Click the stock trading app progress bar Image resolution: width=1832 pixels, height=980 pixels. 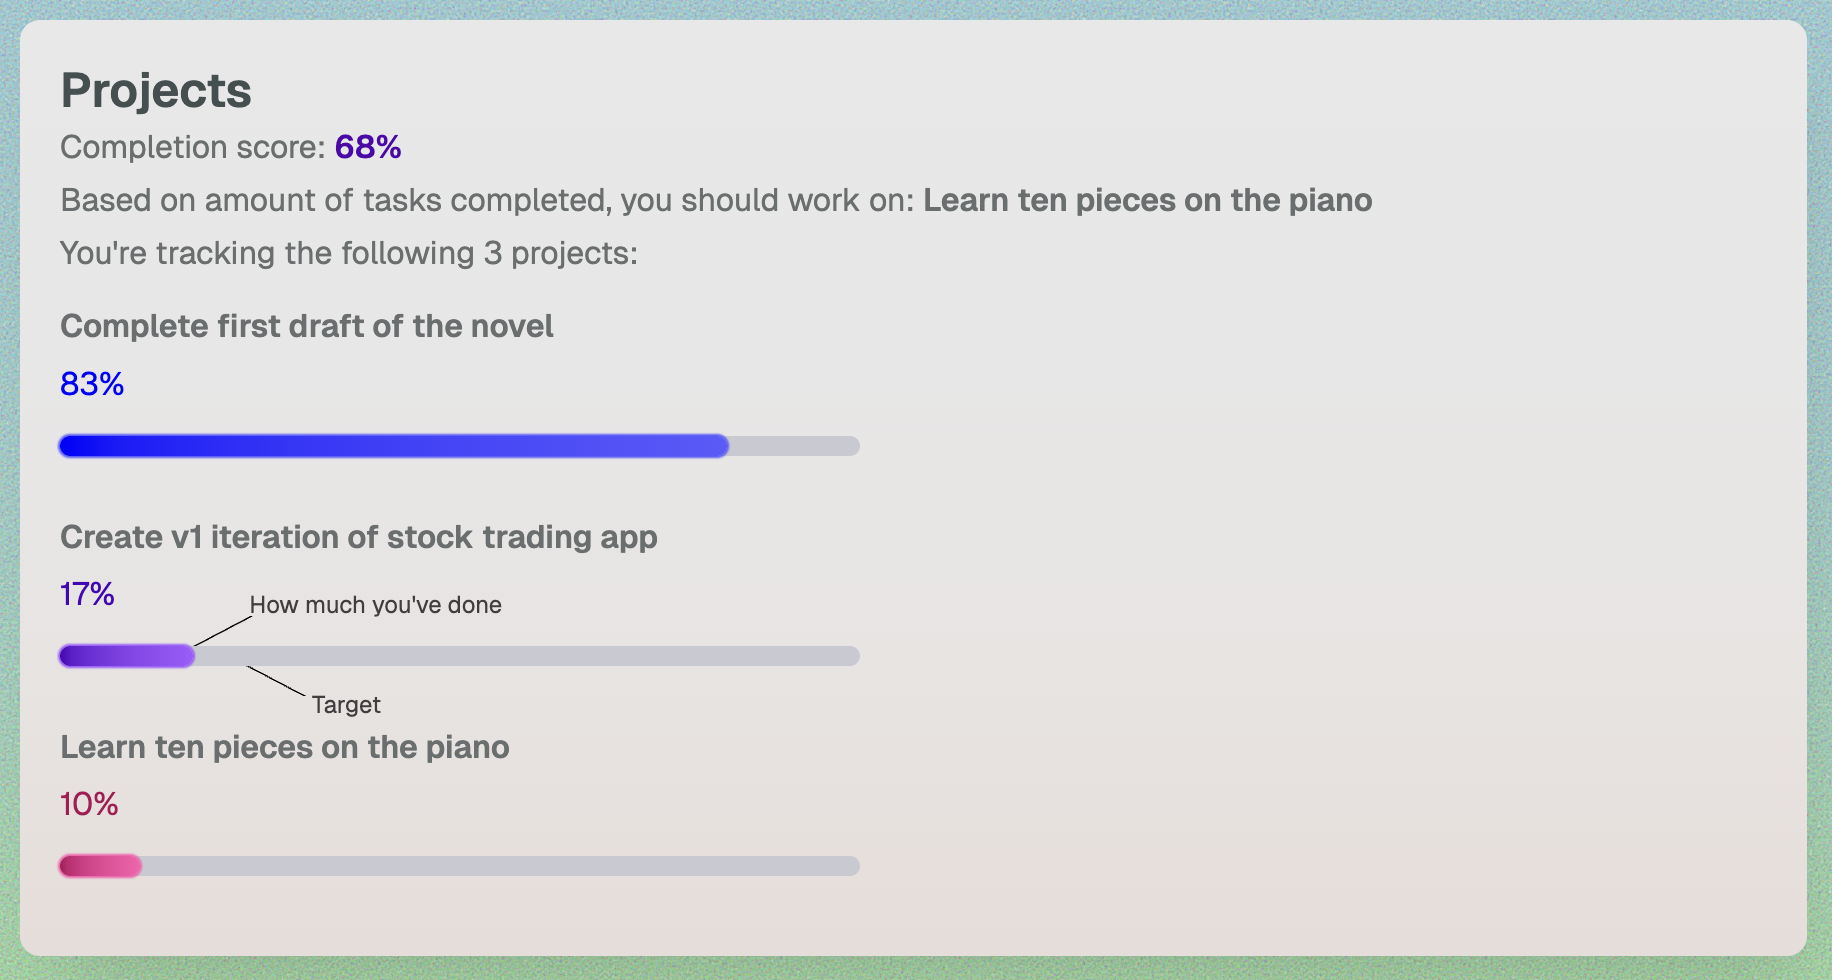coord(459,656)
